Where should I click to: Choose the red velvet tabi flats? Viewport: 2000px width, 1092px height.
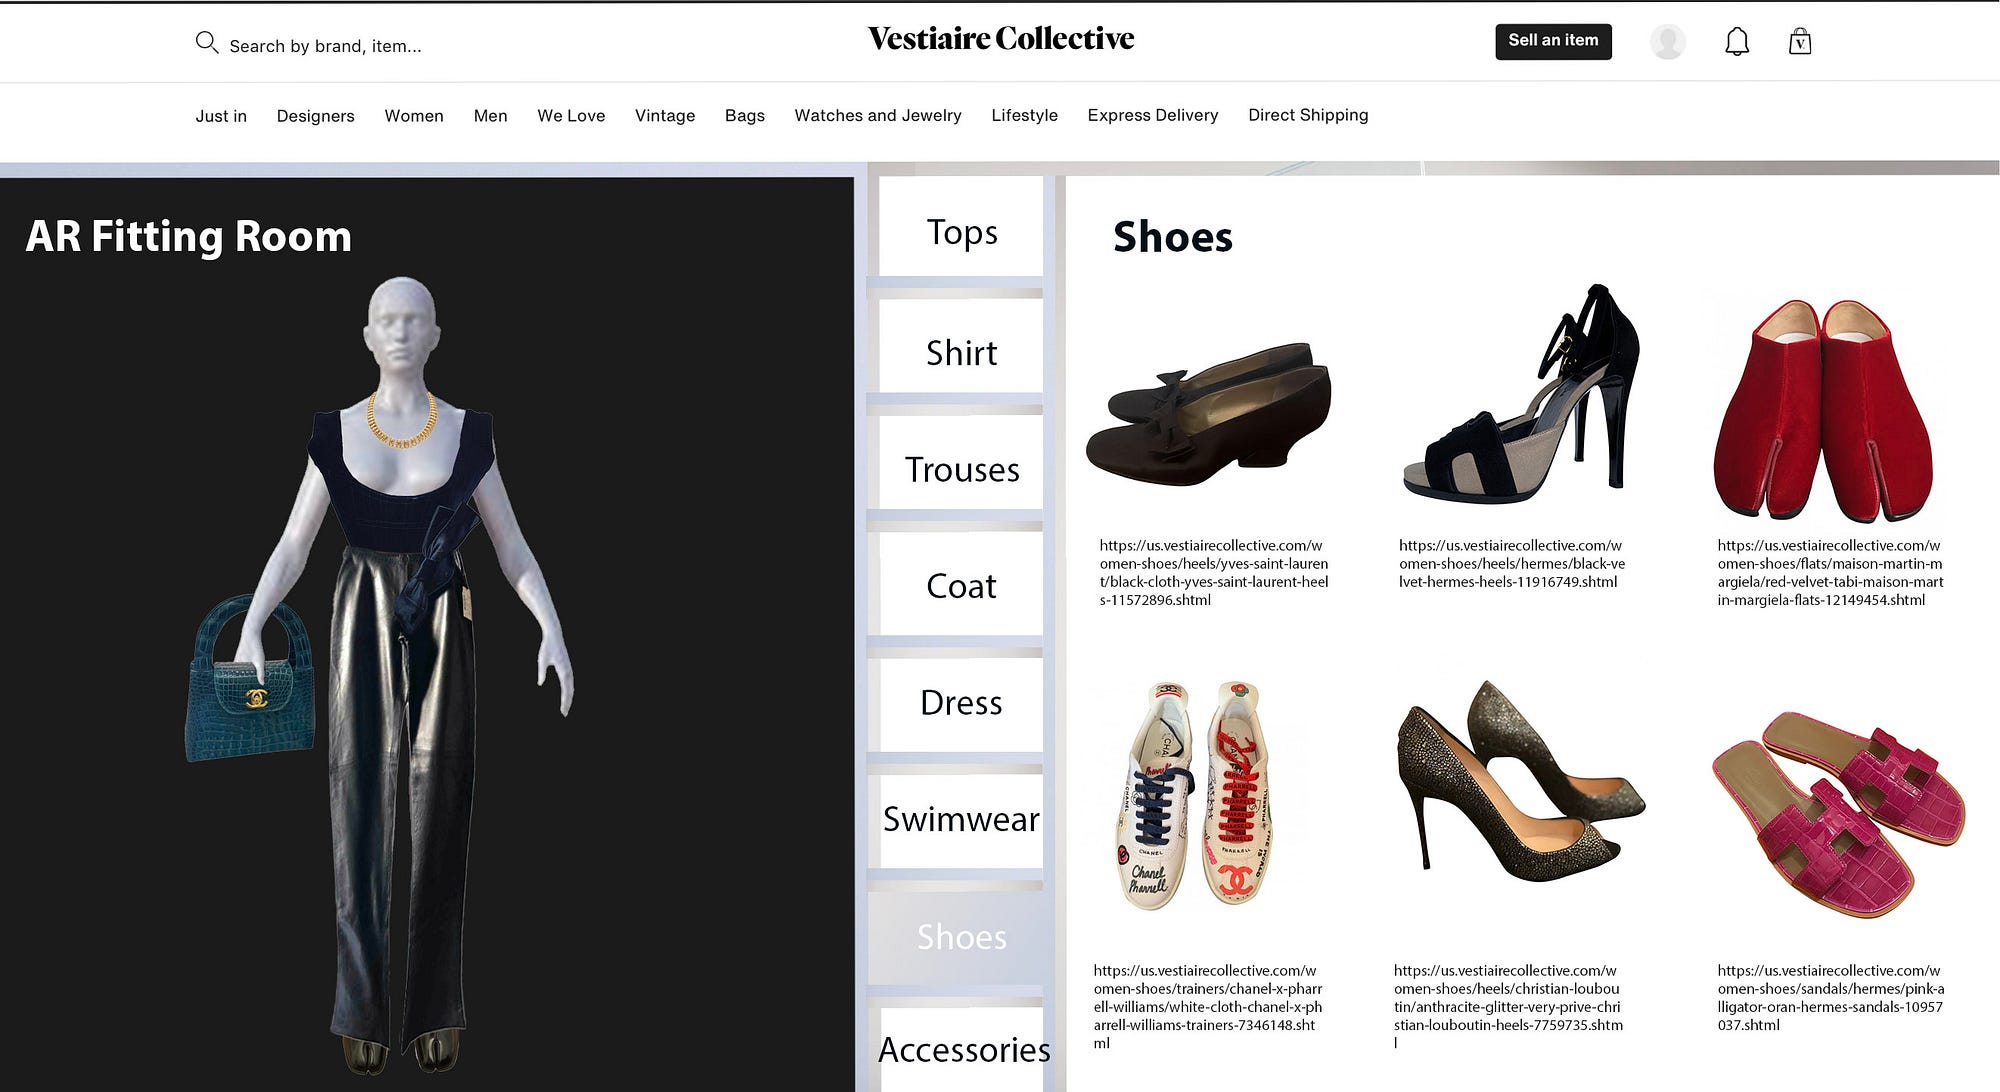click(1823, 410)
